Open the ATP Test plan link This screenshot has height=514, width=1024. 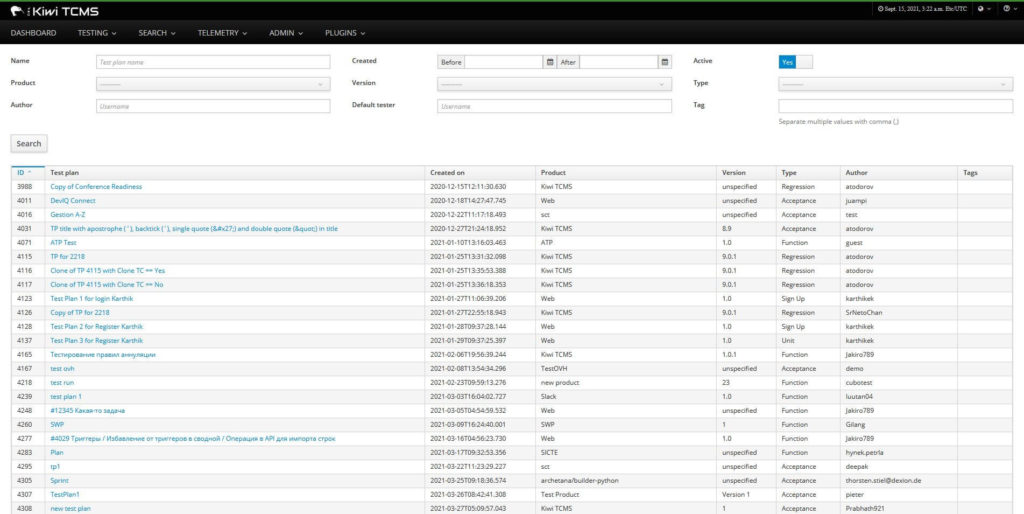click(x=63, y=242)
